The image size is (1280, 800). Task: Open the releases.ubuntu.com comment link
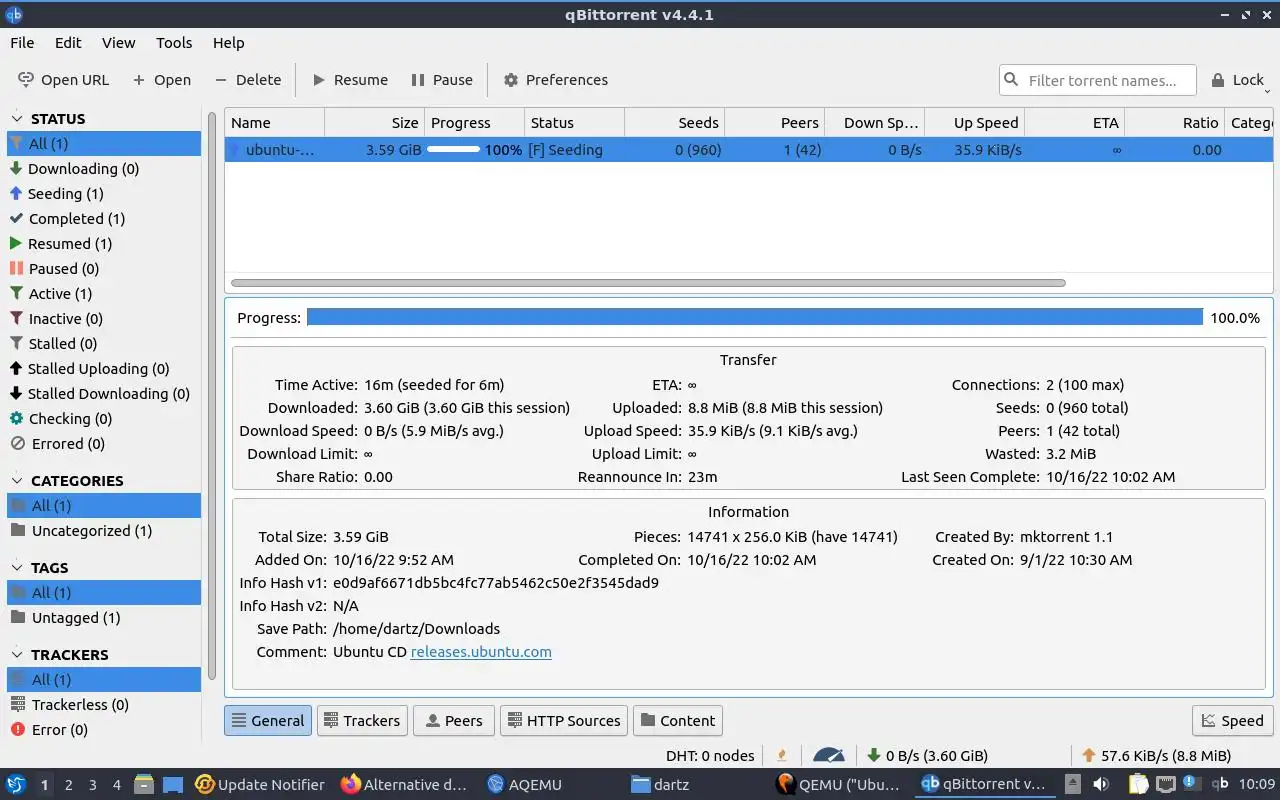[481, 652]
